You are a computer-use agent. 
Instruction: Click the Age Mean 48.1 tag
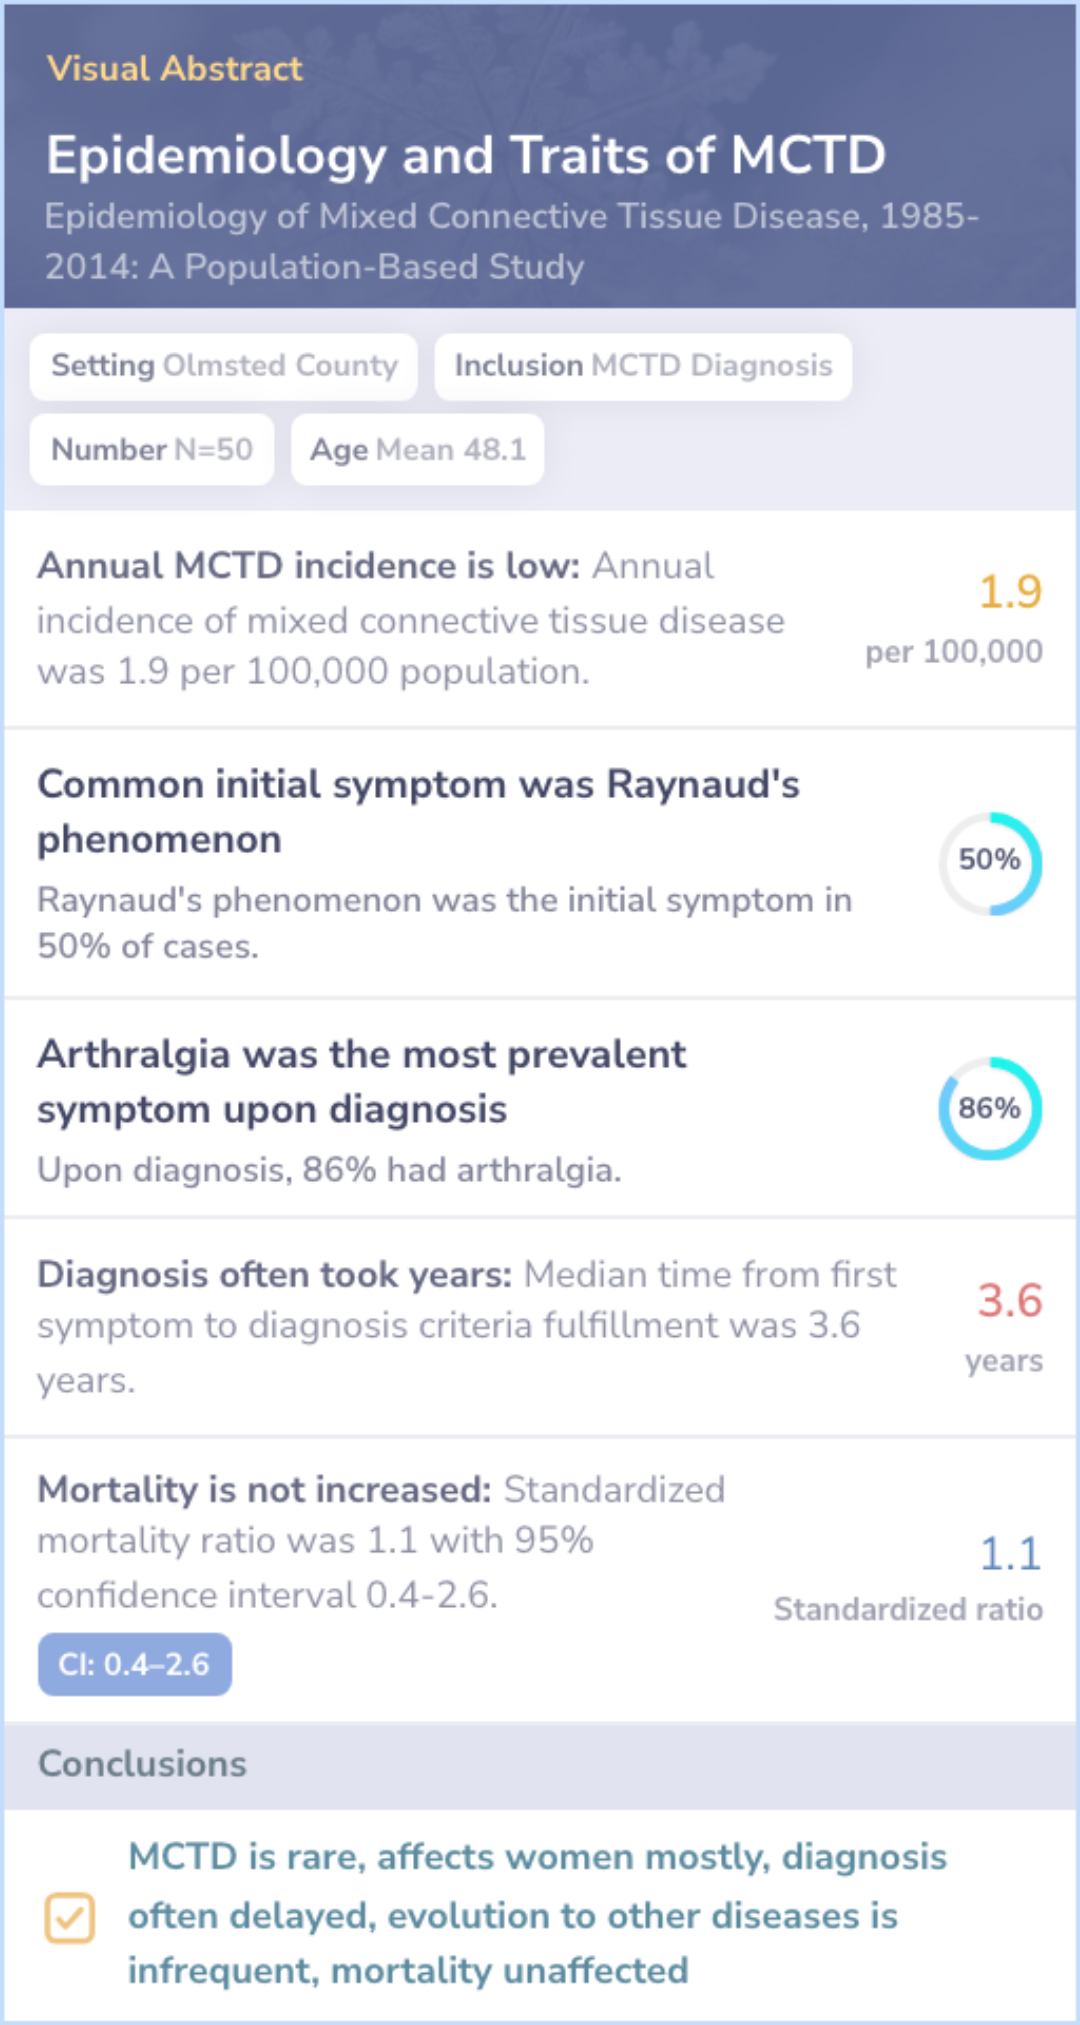pyautogui.click(x=418, y=450)
